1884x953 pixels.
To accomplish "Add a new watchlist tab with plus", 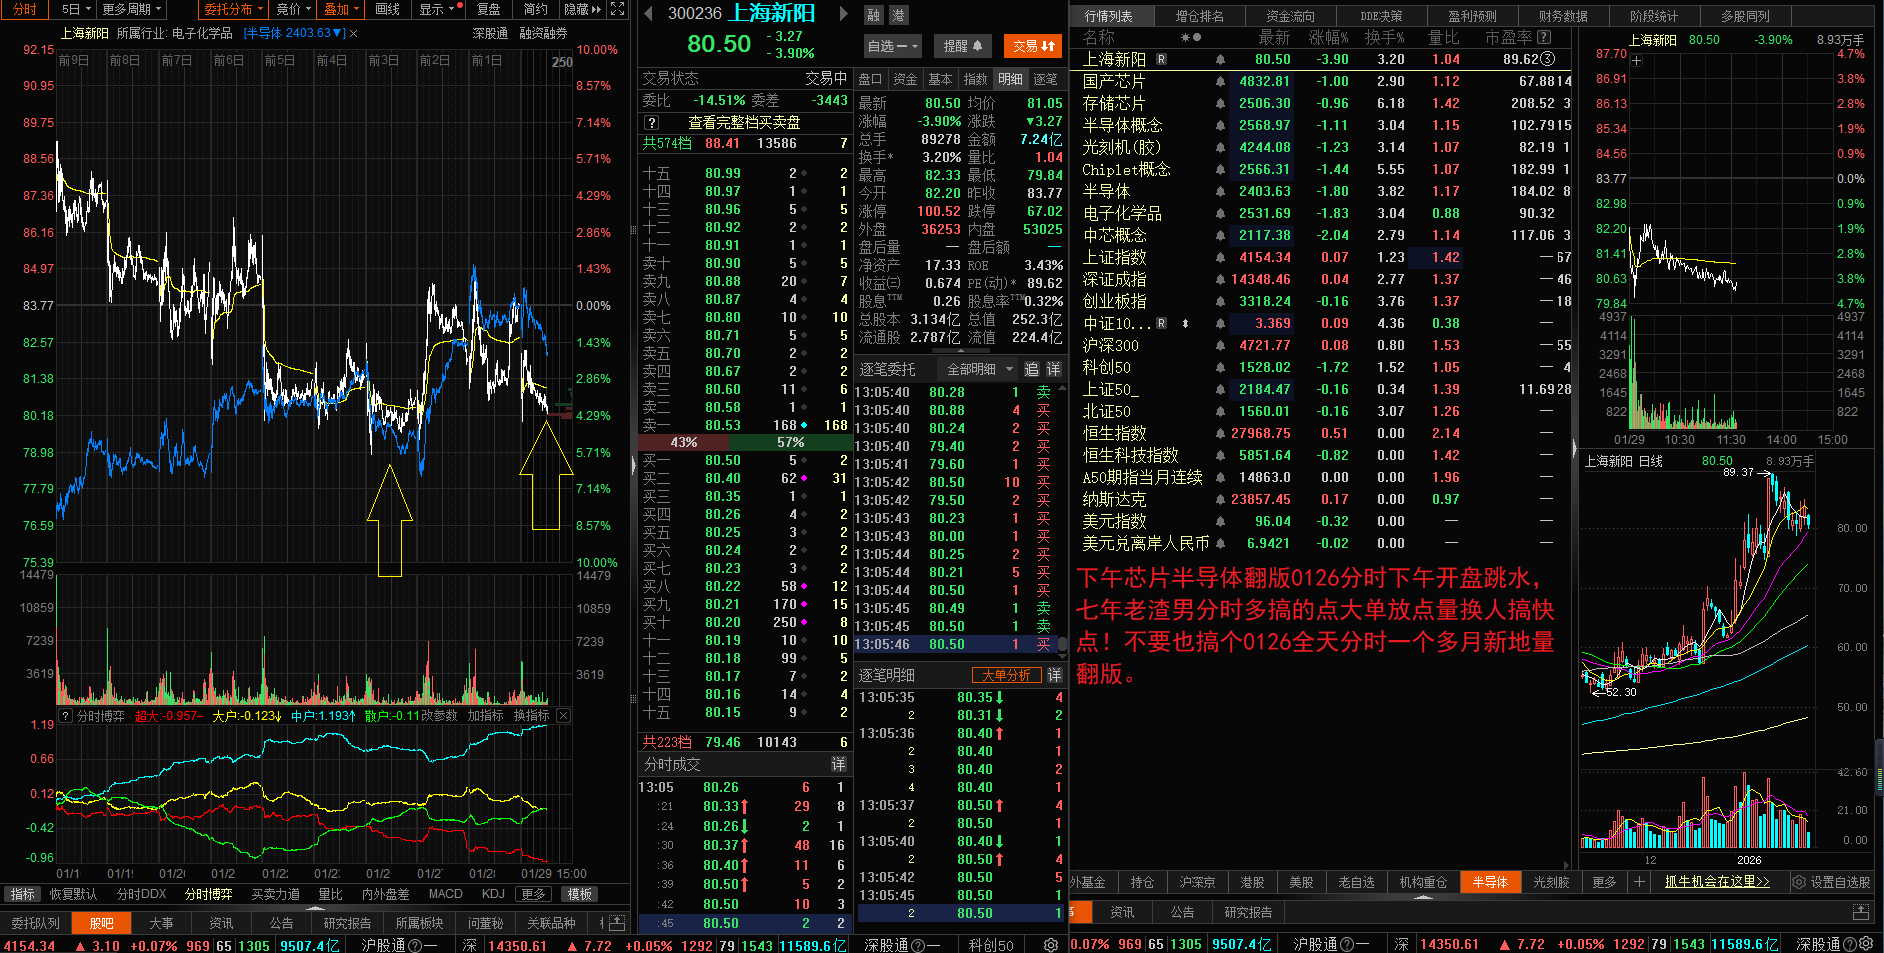I will coord(1639,882).
